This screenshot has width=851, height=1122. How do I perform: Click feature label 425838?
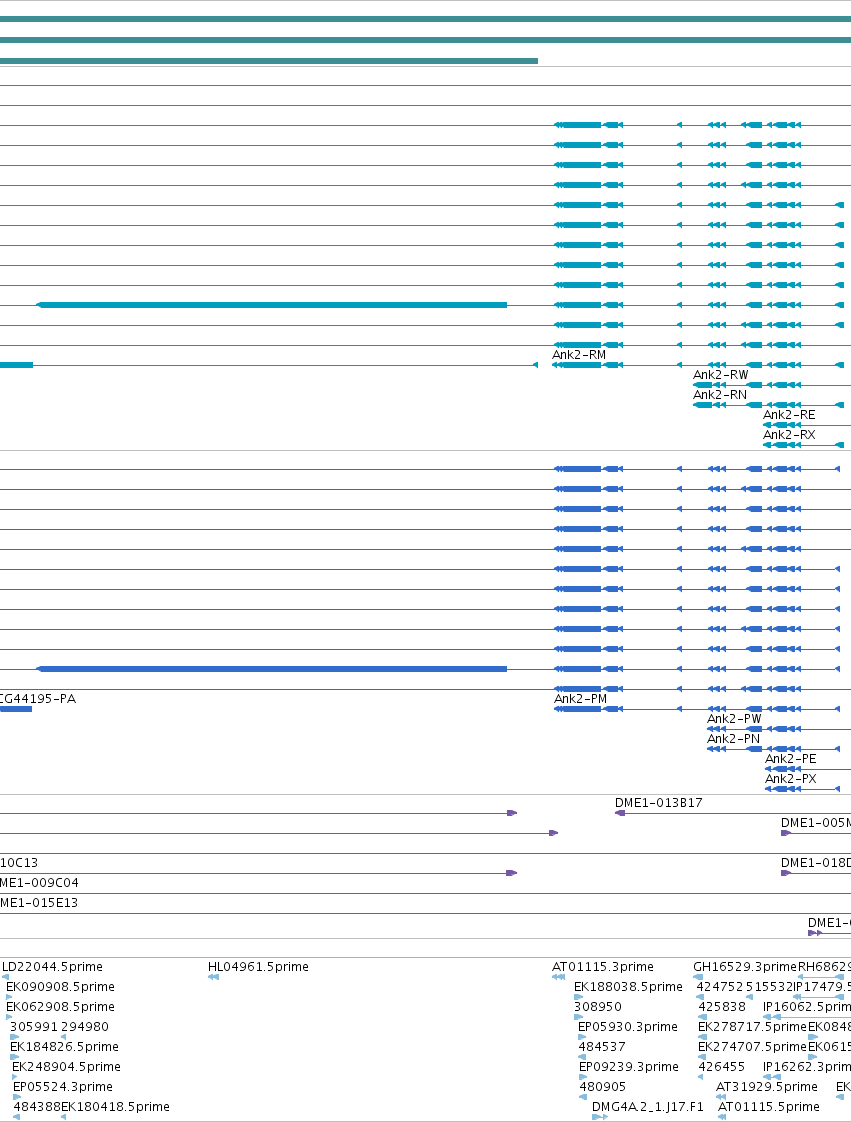pos(722,1007)
